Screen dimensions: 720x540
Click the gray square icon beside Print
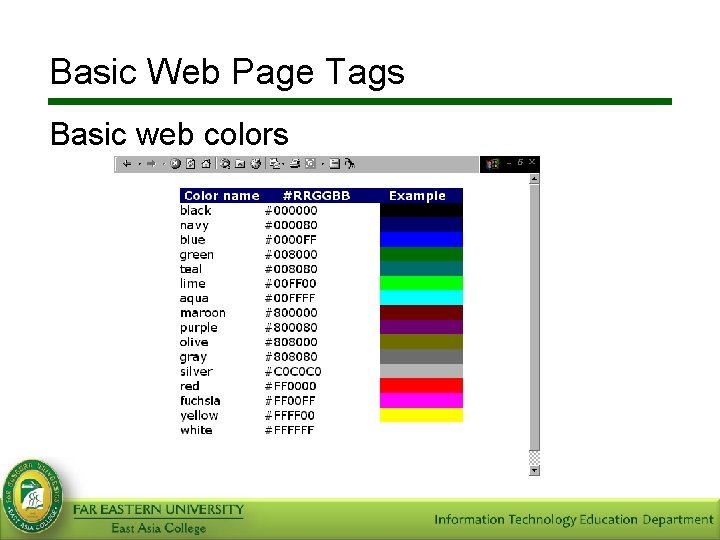pos(310,163)
